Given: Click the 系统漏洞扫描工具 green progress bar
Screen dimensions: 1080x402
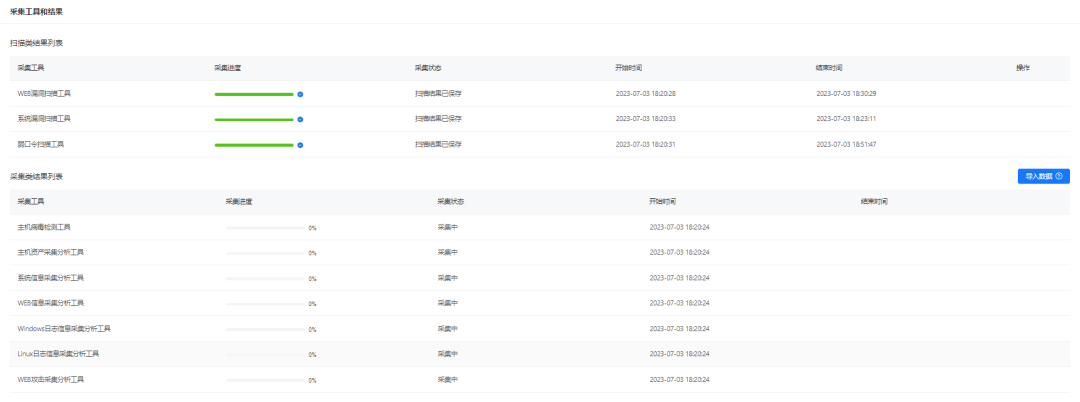Looking at the screenshot, I should pyautogui.click(x=254, y=119).
